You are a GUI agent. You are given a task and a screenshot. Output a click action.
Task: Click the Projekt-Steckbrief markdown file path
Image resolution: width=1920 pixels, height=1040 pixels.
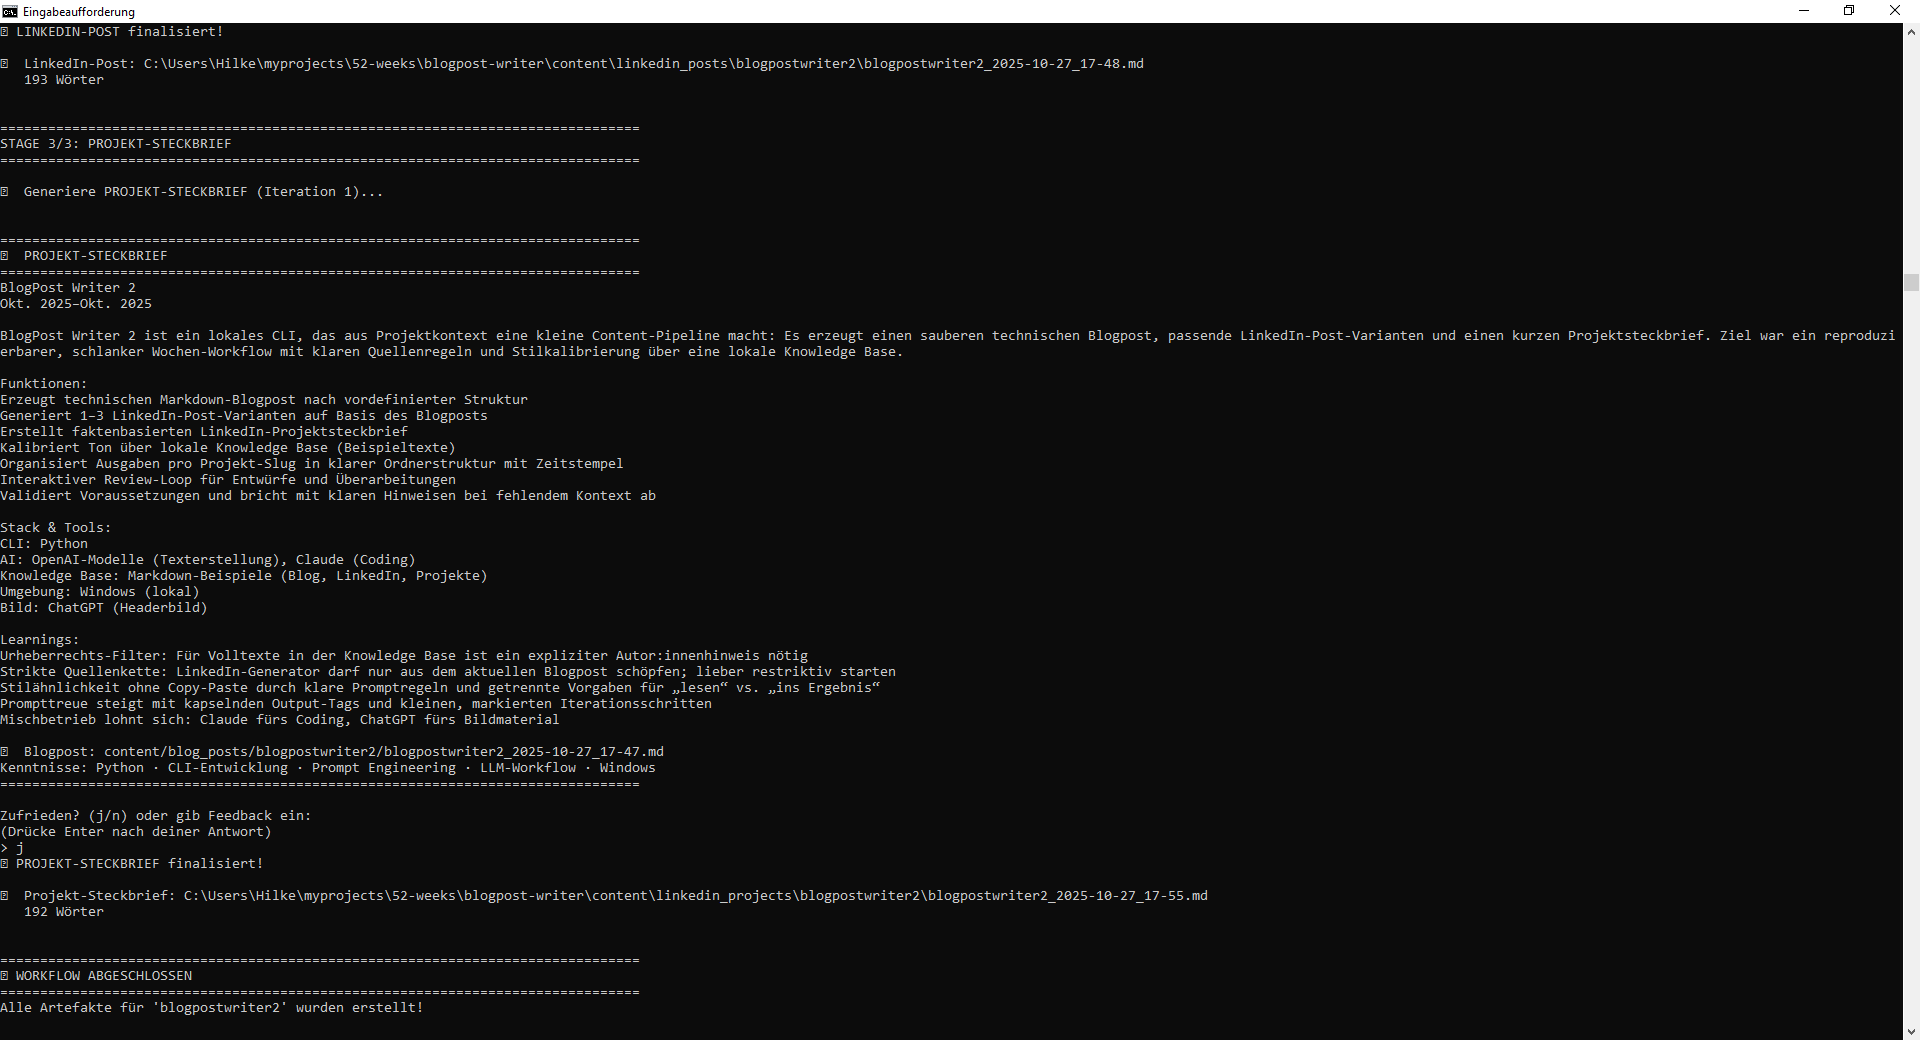695,896
